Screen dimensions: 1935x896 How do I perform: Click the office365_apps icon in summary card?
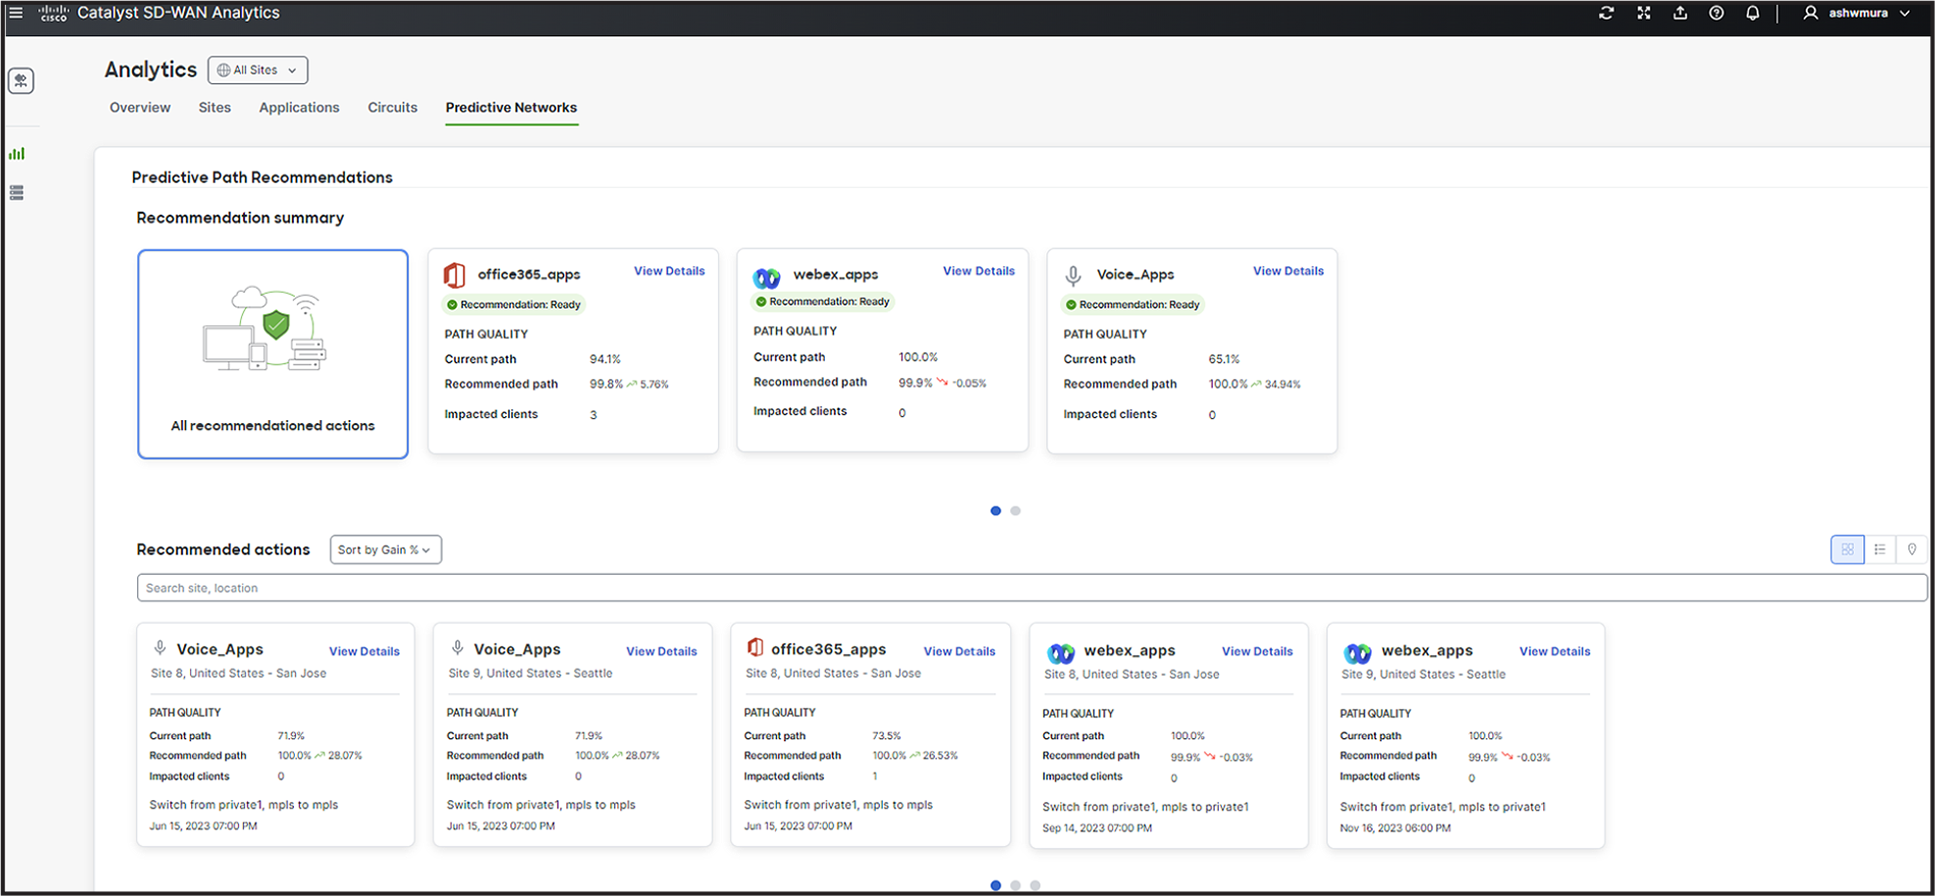[x=455, y=274]
